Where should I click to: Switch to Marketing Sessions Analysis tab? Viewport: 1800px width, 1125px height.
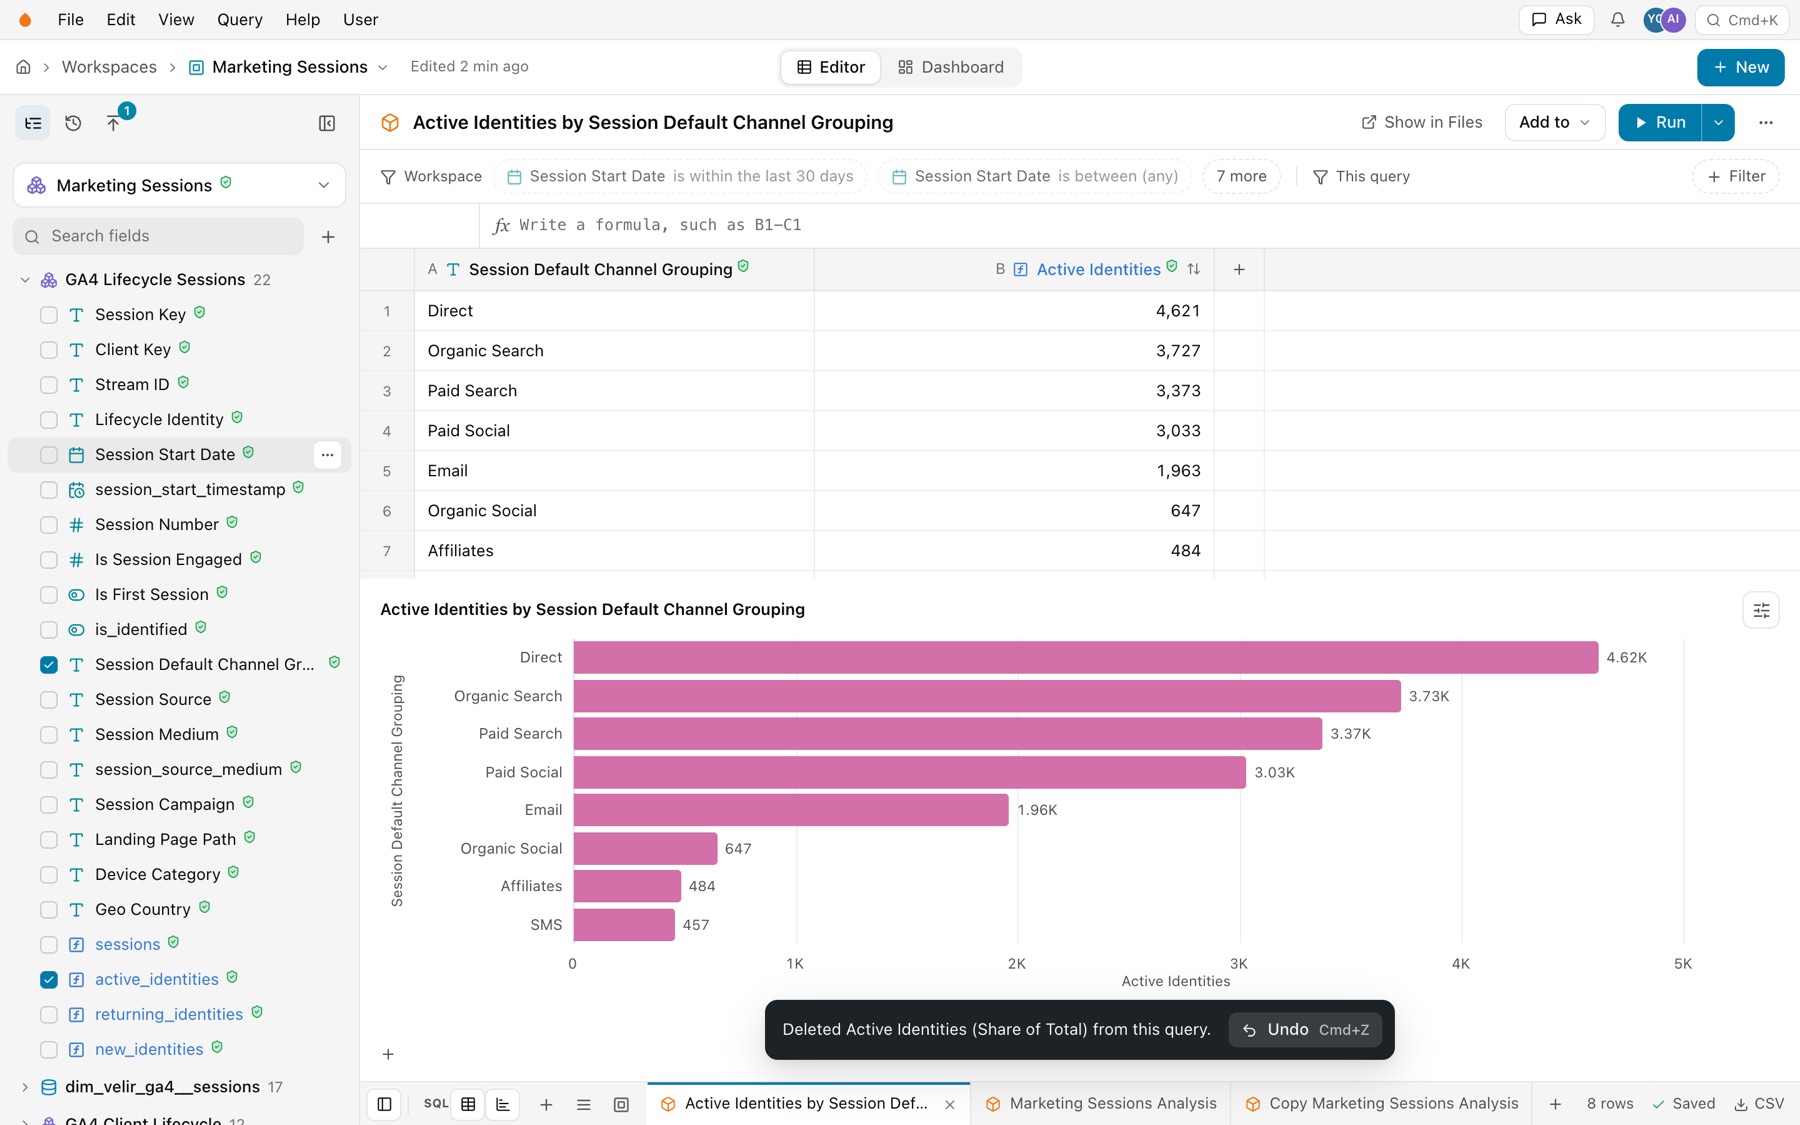1101,1104
